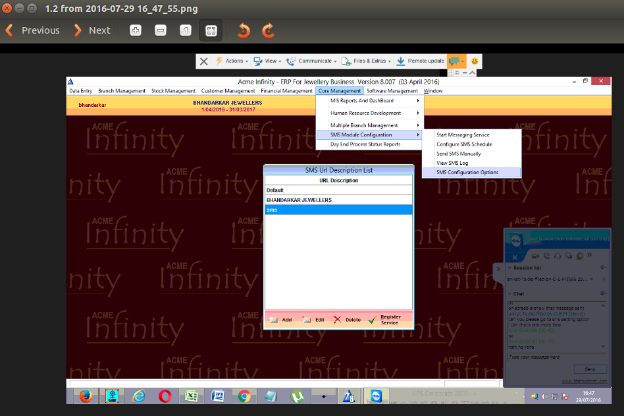624x416 pixels.
Task: Open the Window menu
Action: coord(433,91)
